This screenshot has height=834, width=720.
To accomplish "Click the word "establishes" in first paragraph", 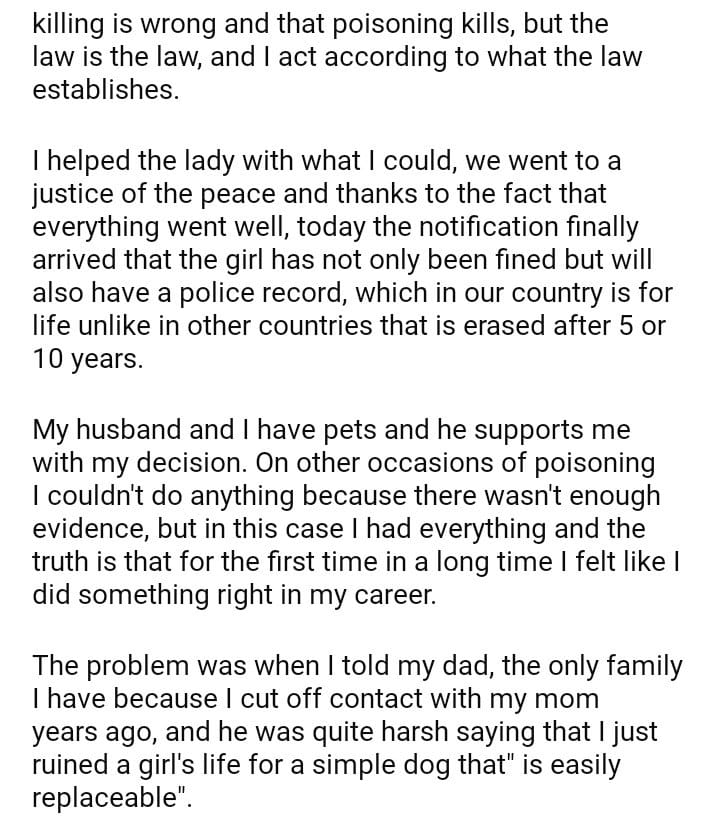I will pyautogui.click(x=104, y=91).
